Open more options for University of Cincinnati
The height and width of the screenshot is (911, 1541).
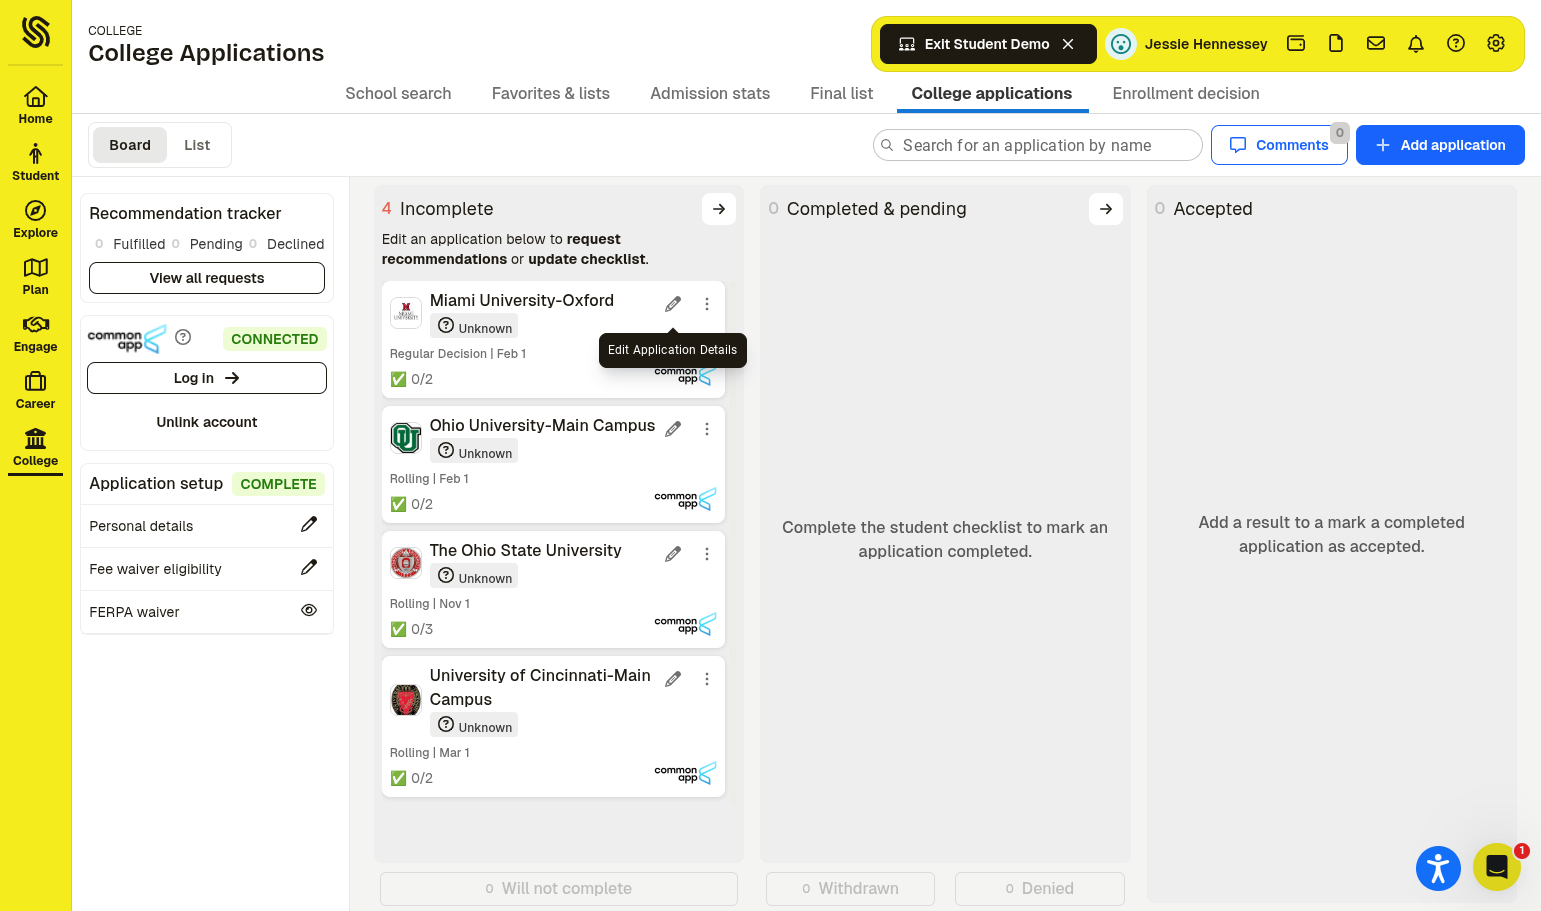[707, 679]
